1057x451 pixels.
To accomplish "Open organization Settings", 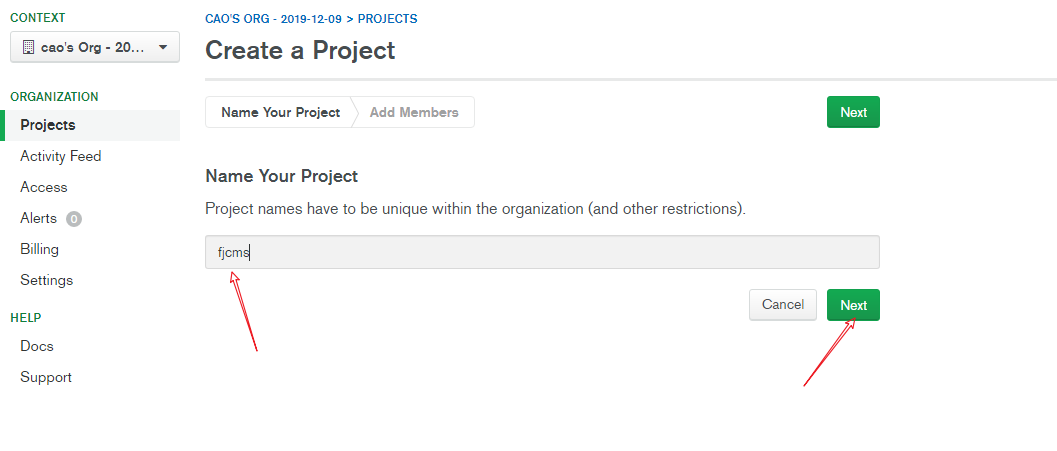I will coord(47,280).
